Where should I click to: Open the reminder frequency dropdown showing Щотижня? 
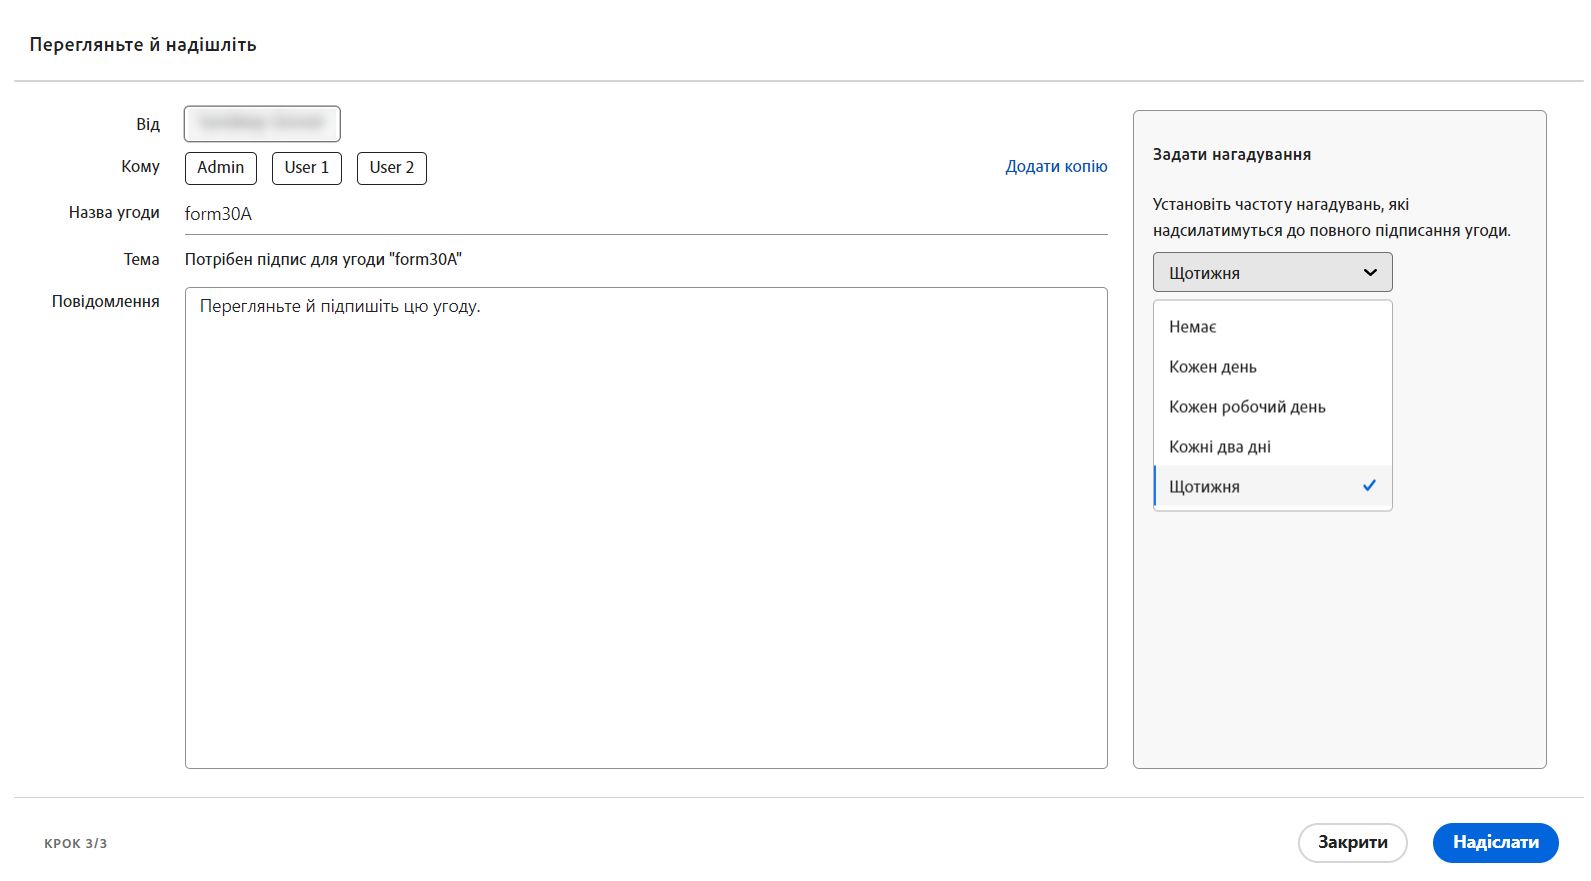pyautogui.click(x=1271, y=272)
